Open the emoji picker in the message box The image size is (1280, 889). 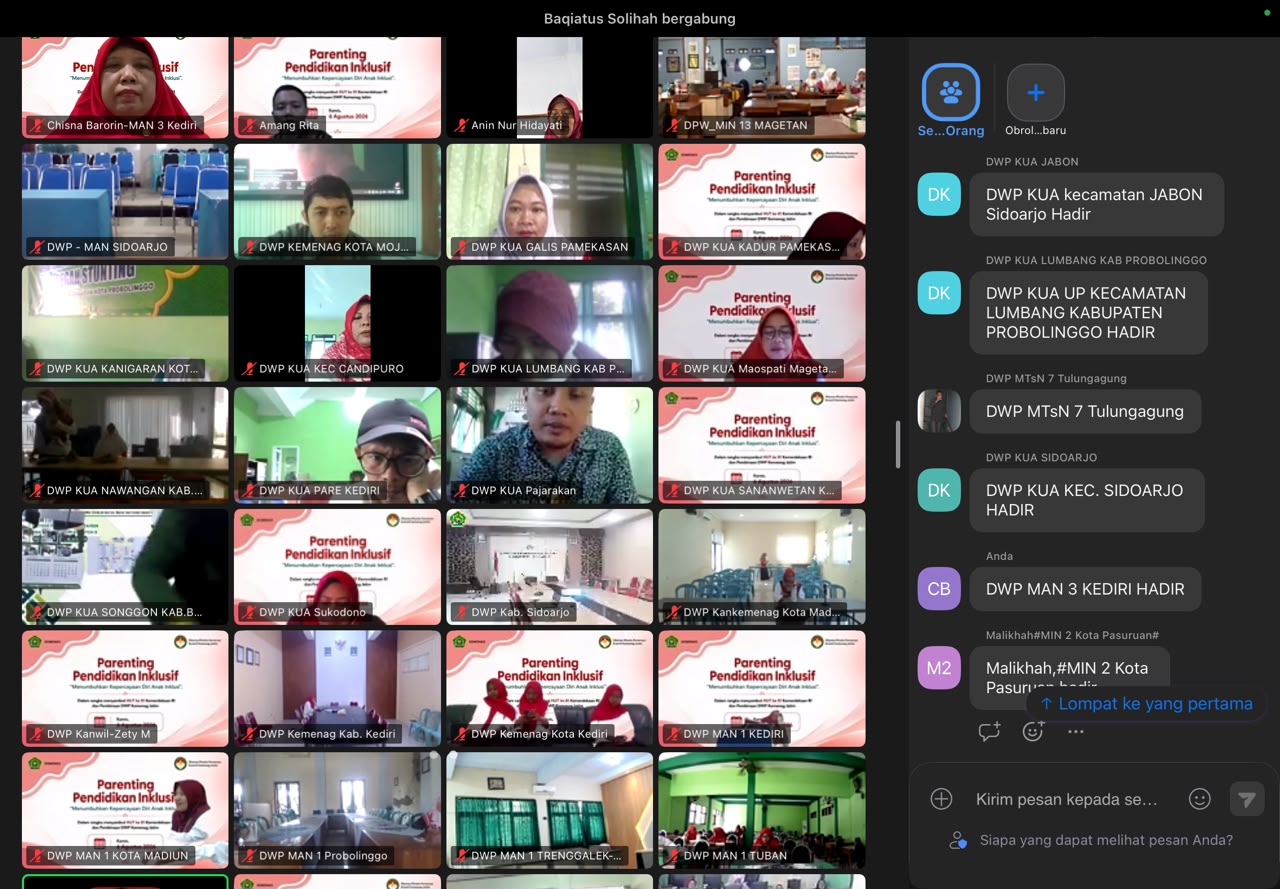(x=1200, y=799)
